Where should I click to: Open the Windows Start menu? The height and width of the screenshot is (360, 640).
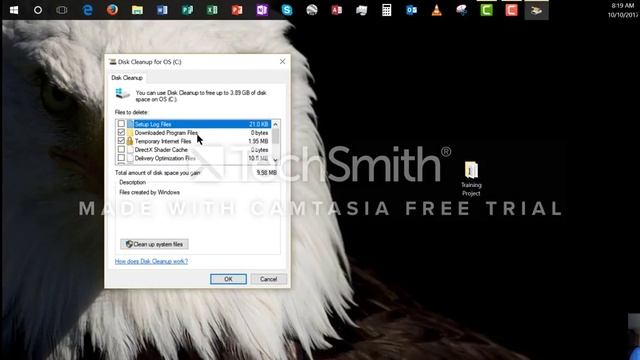click(13, 10)
